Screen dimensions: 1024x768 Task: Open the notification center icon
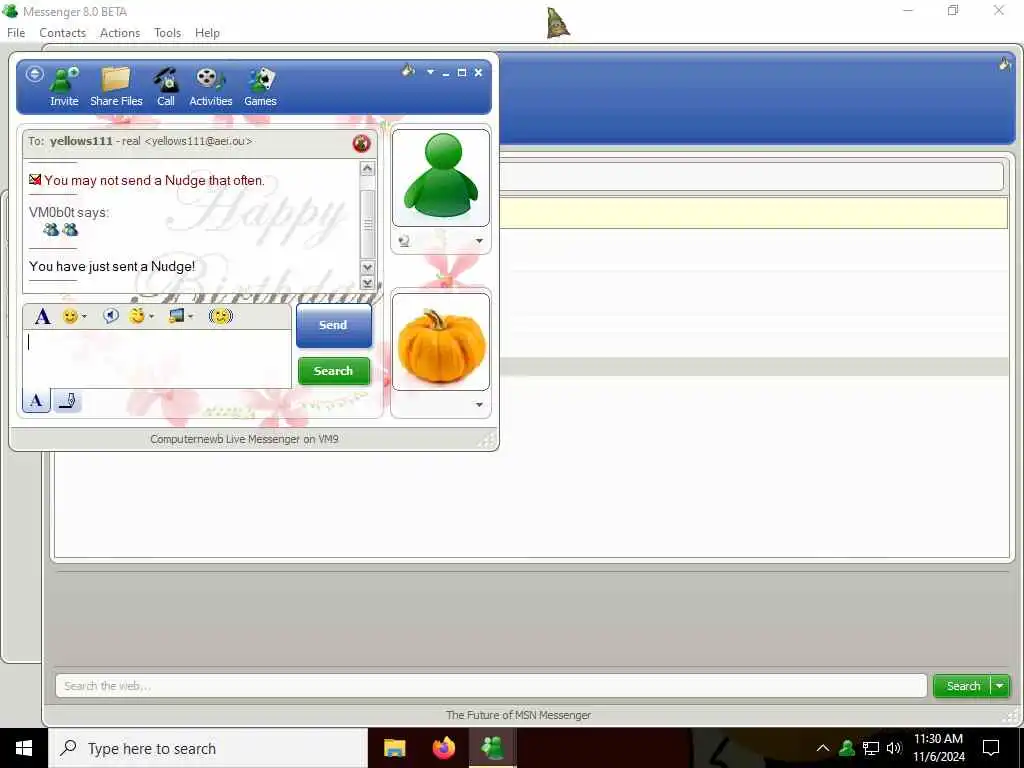[991, 748]
